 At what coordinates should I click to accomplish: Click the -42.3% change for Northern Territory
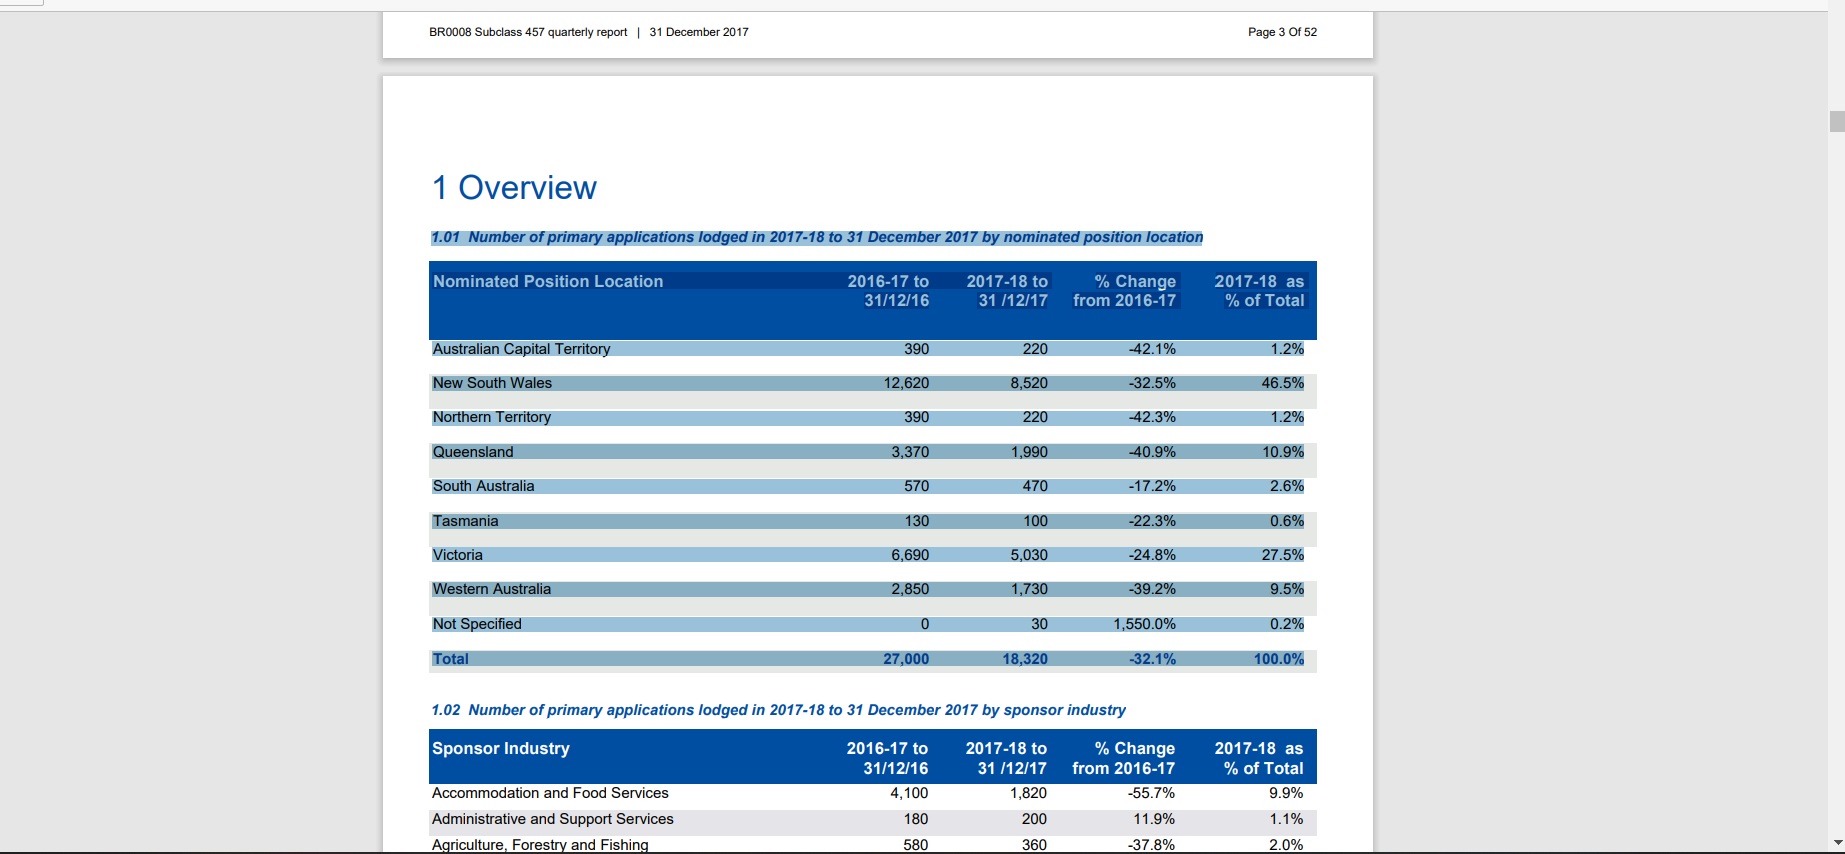point(1152,417)
